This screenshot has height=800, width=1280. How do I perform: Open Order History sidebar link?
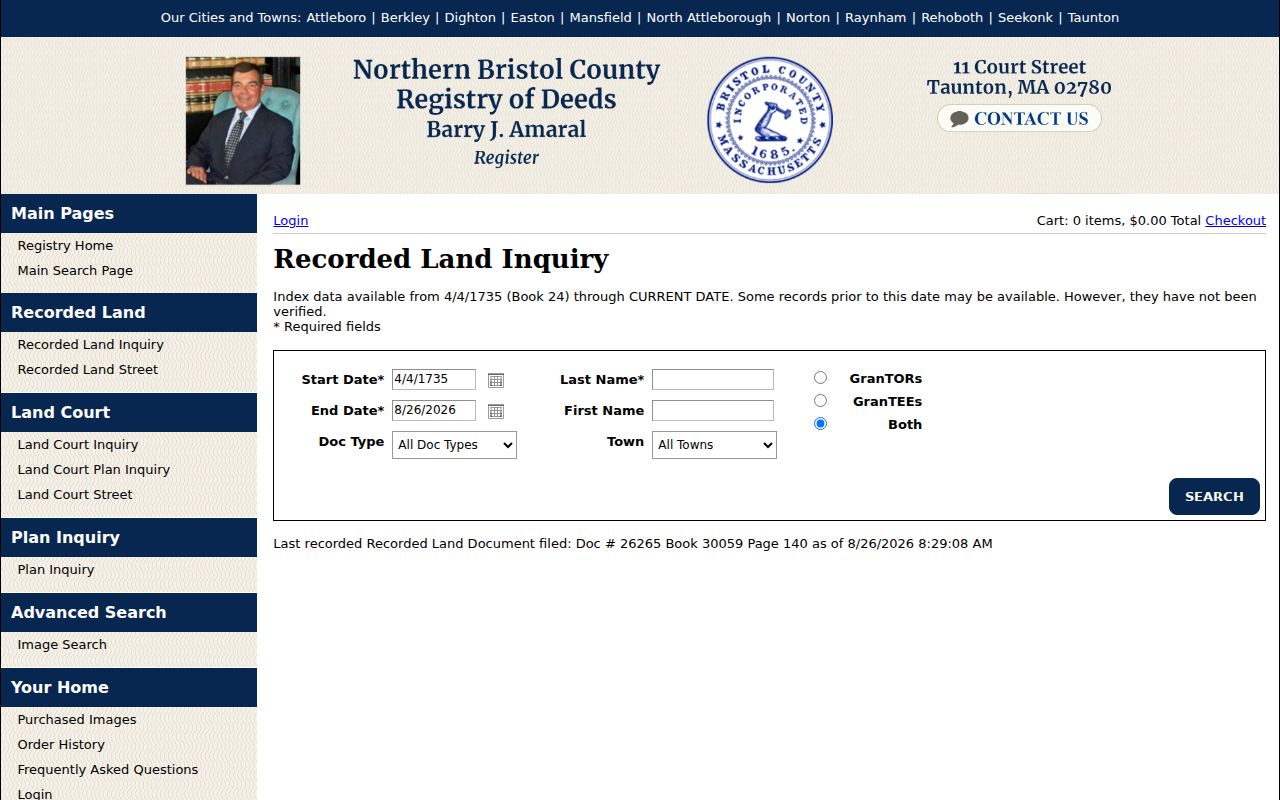pos(61,745)
